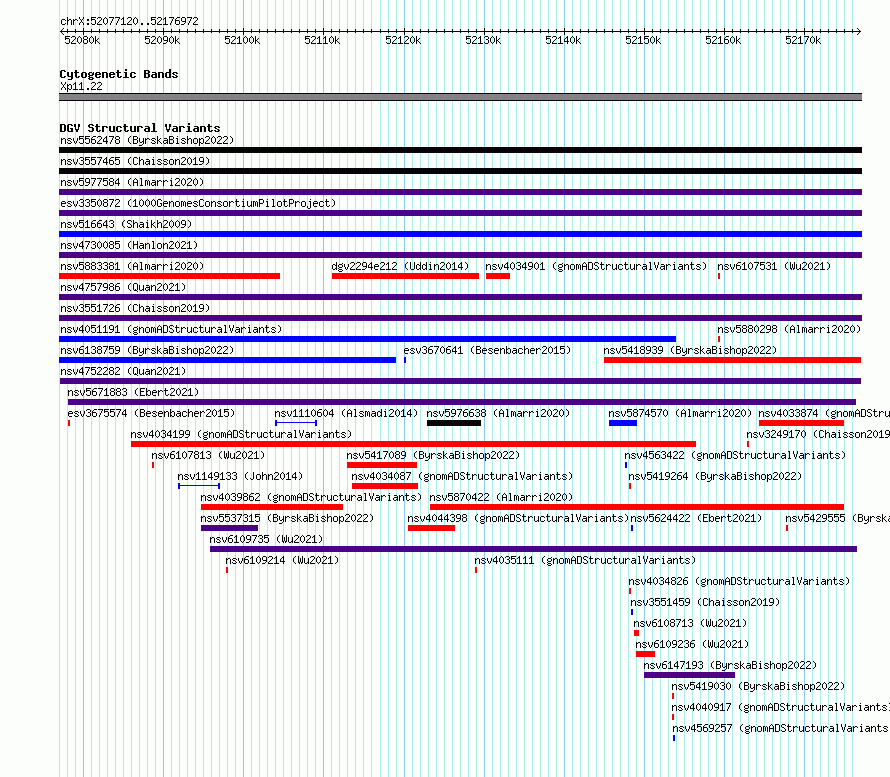
Task: Click the Cytogenetic Bands track title
Action: [x=119, y=74]
